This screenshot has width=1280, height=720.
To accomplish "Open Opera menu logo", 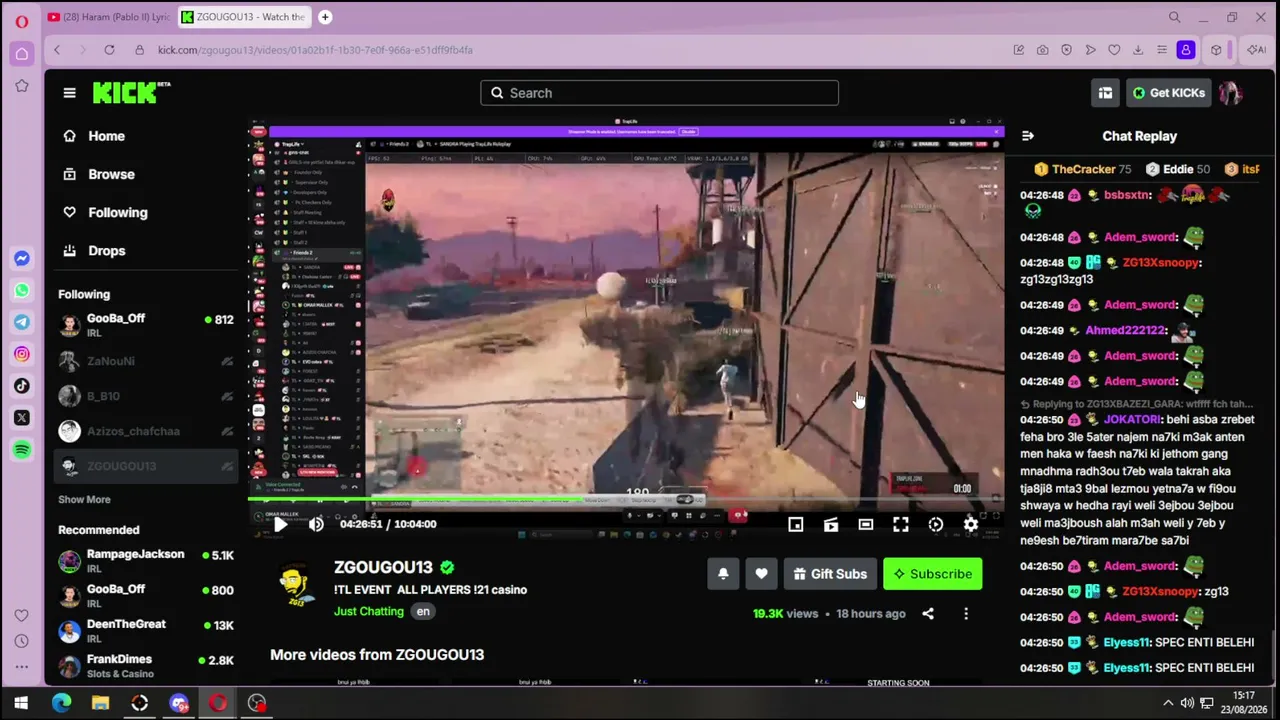I will click(x=21, y=19).
